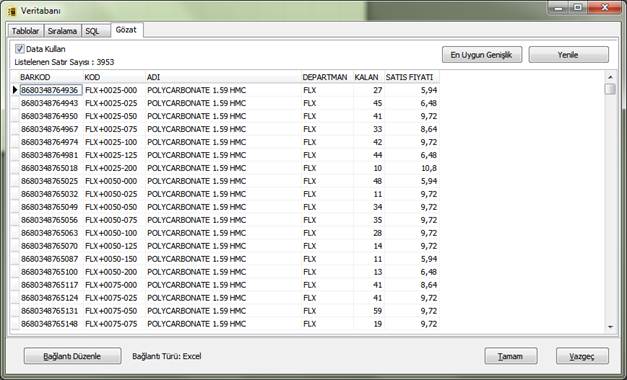Select code cell FLX+0050-075

coord(114,220)
